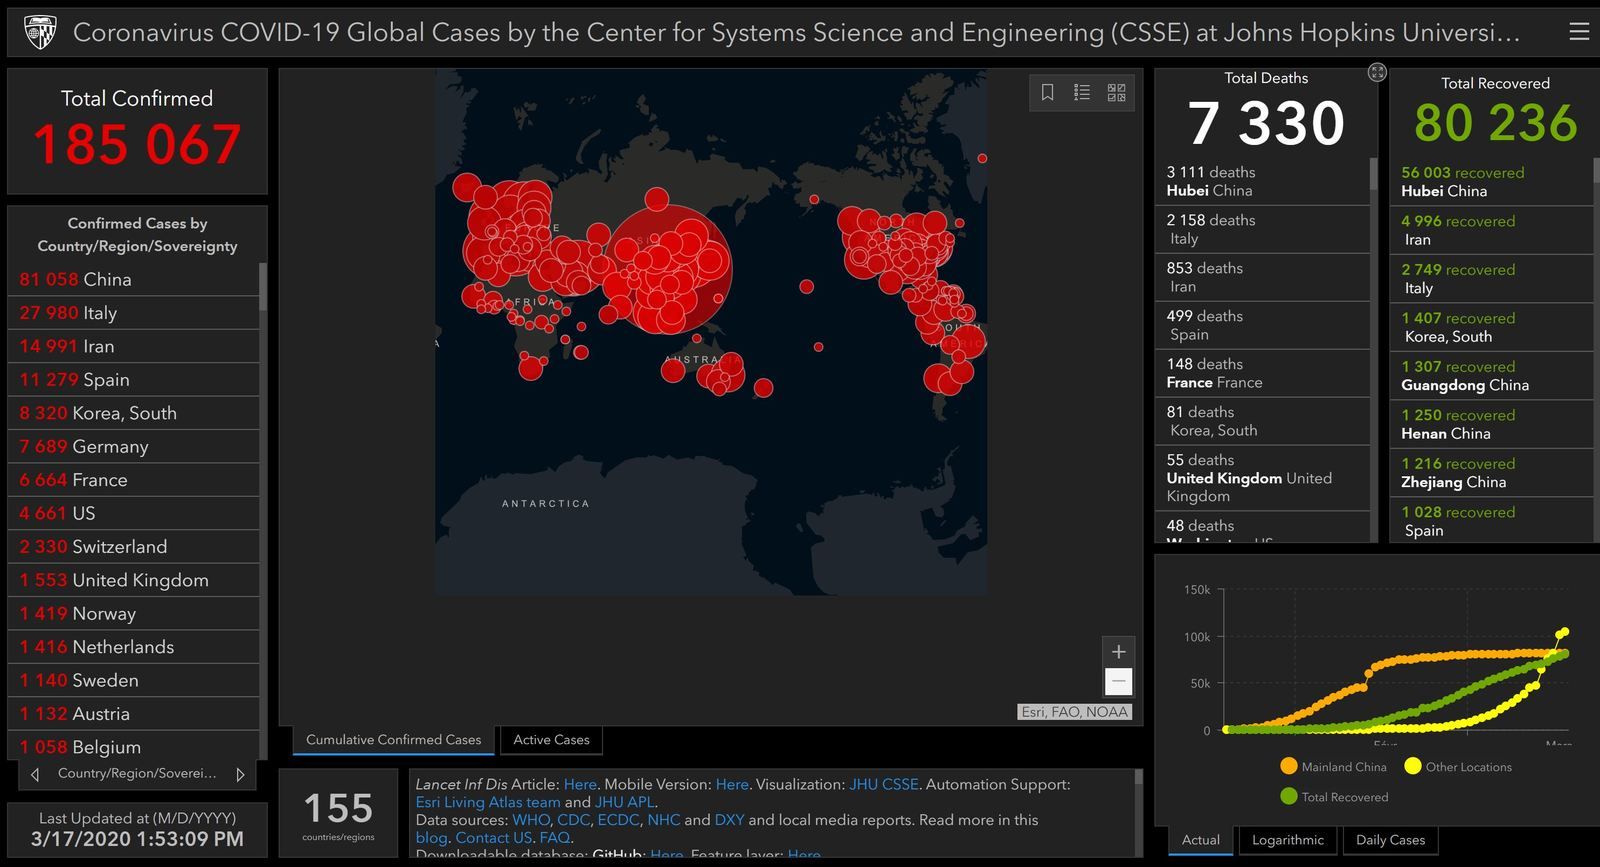Screen dimensions: 1600x867
Task: Select 1 307 recovered Guangdong China entry
Action: click(1493, 375)
